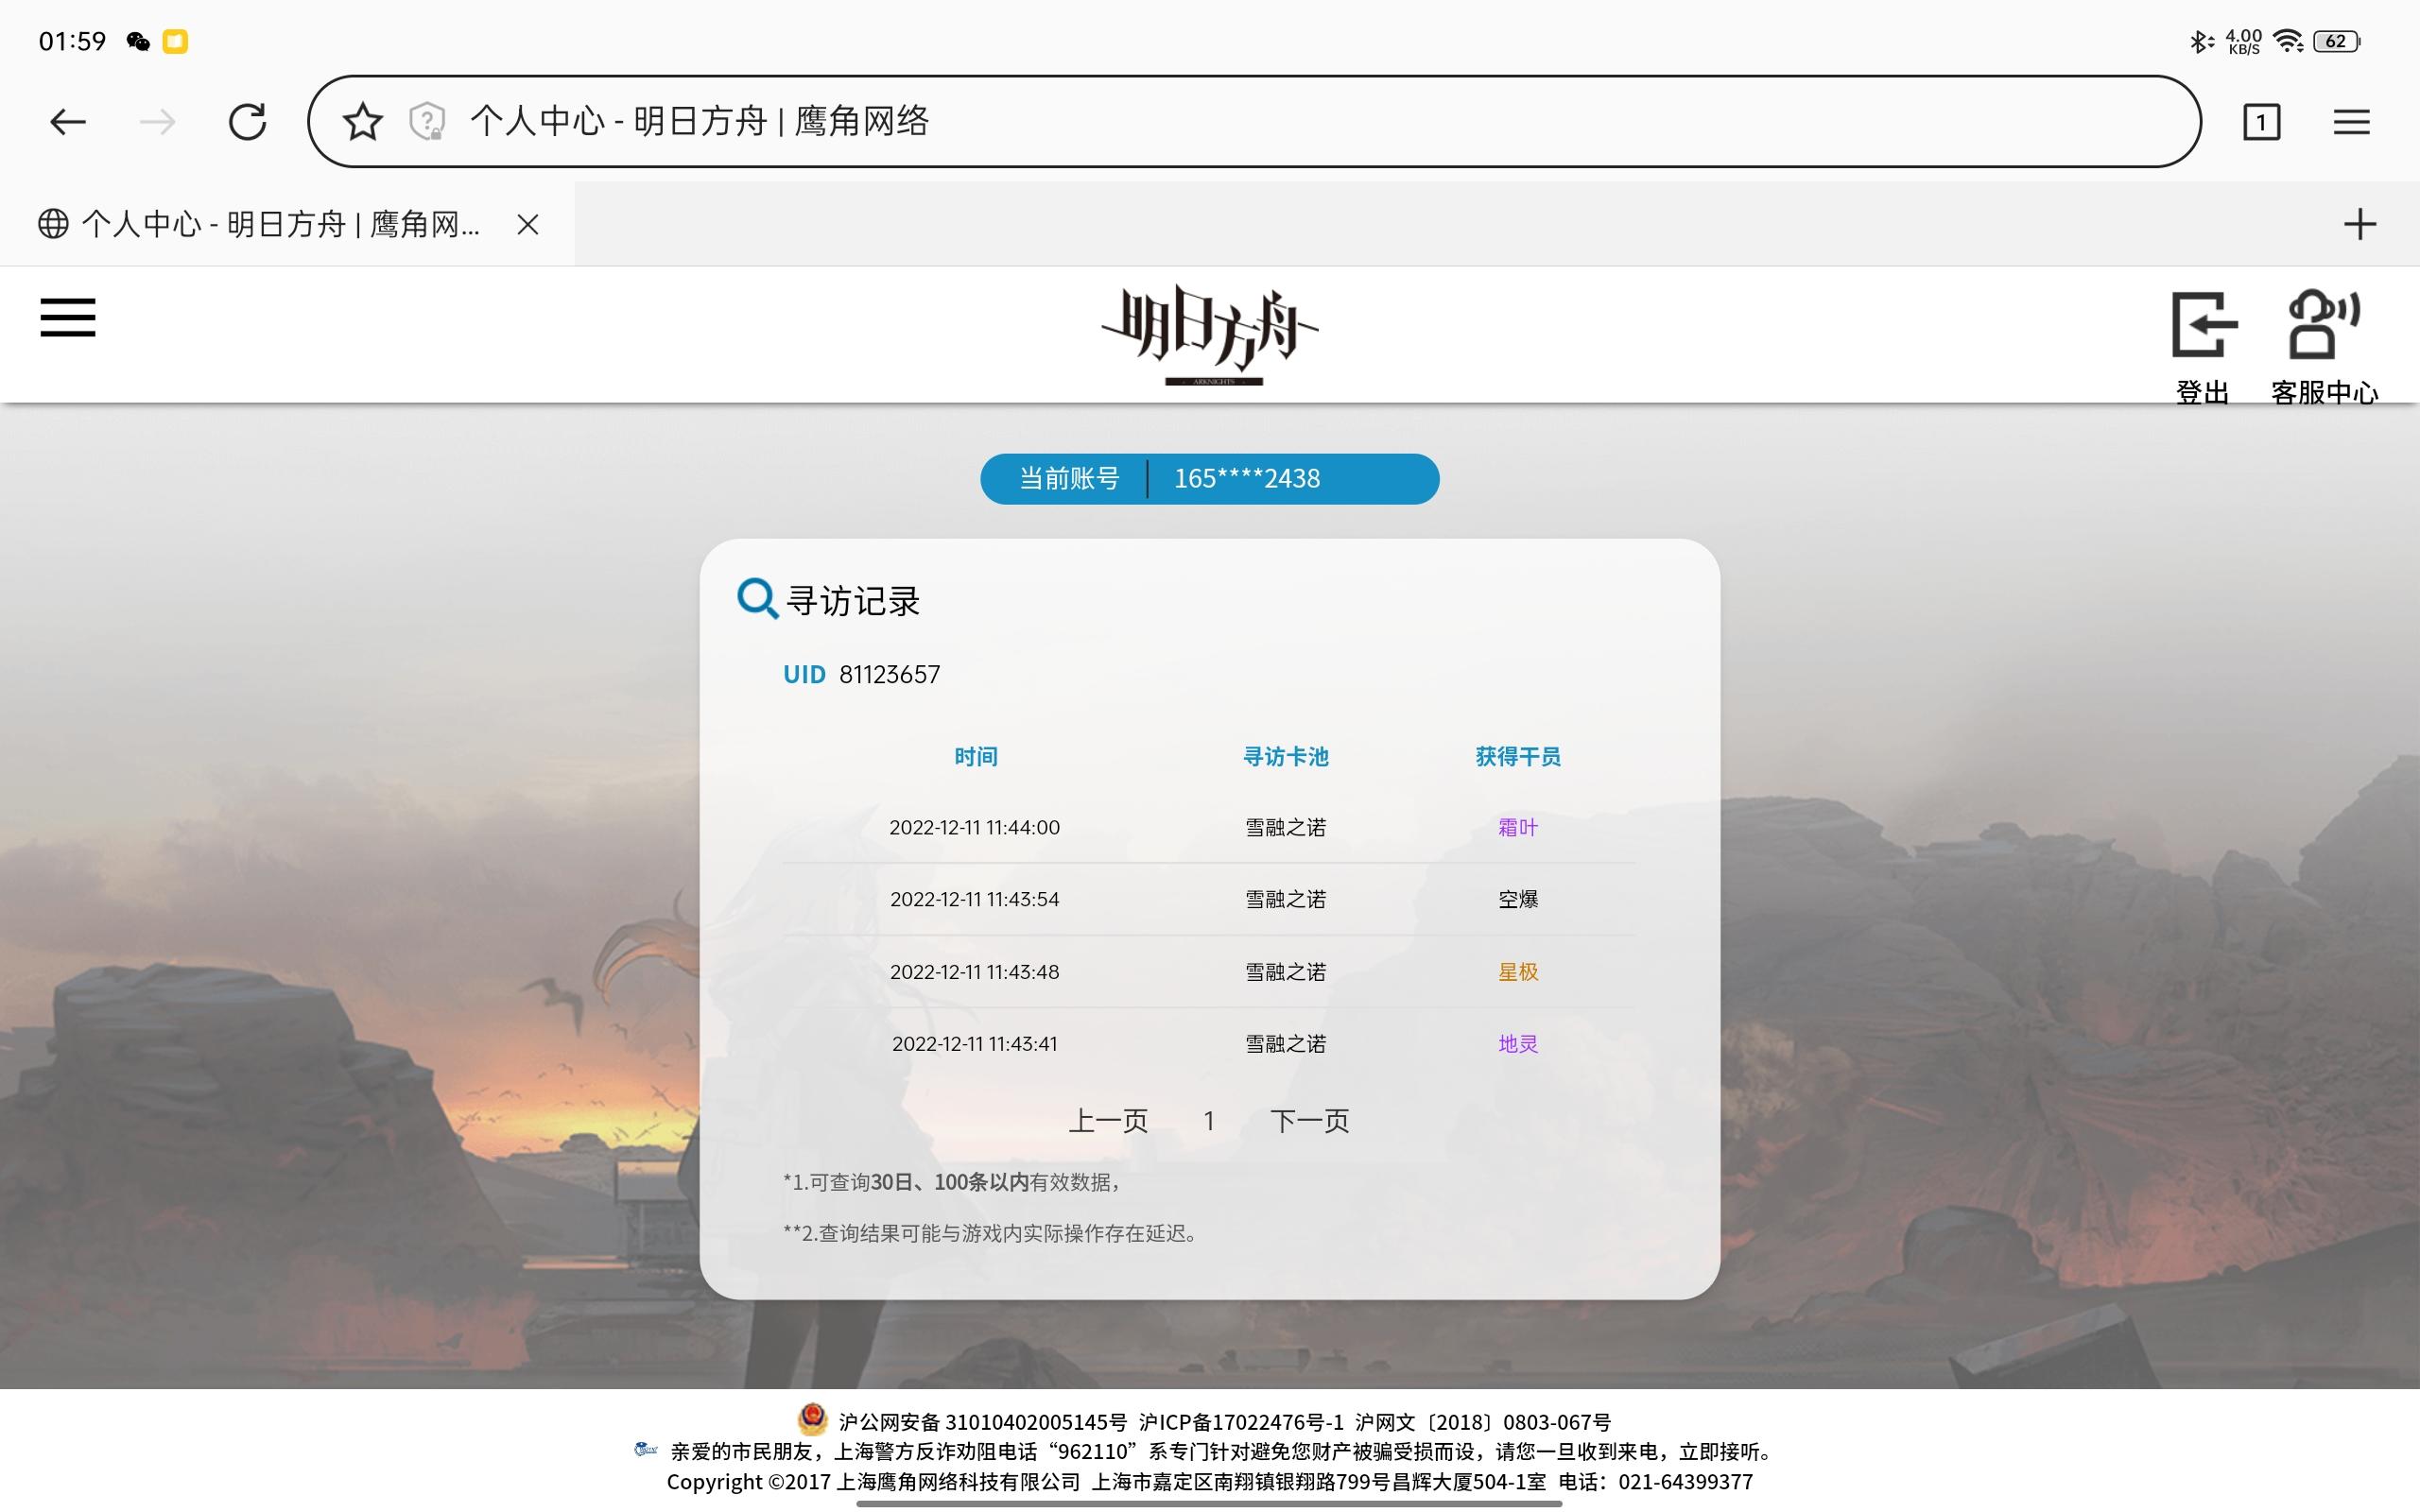Click the address bar page title
2420x1512 pixels.
(699, 121)
